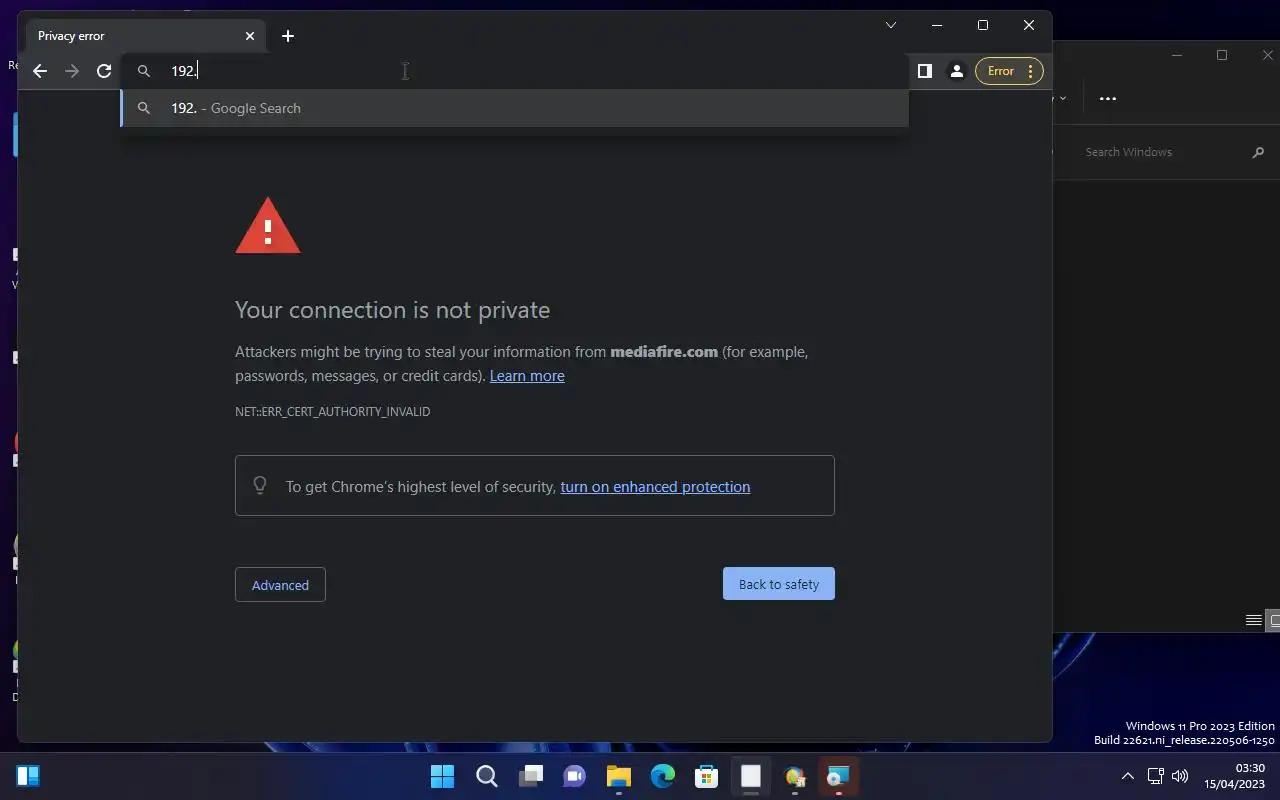Click the red warning triangle icon
The width and height of the screenshot is (1280, 800).
(268, 226)
